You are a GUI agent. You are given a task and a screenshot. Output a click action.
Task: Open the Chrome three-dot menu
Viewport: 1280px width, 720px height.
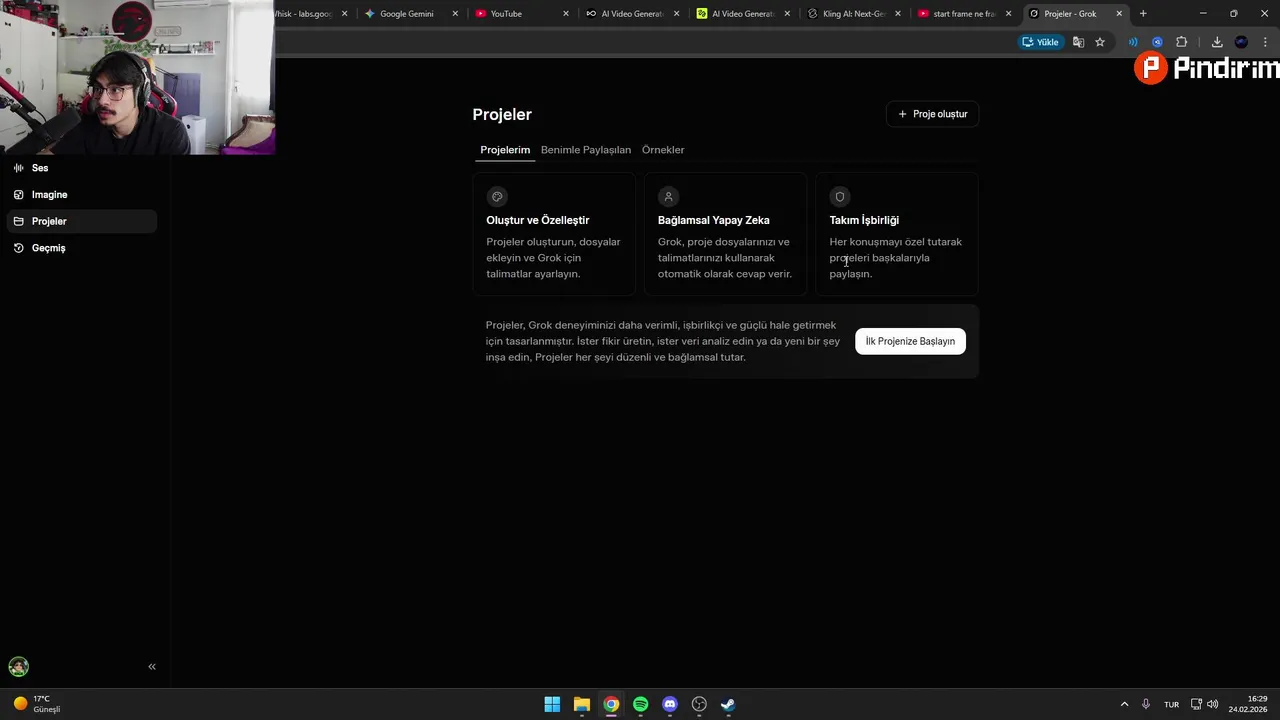coord(1265,42)
